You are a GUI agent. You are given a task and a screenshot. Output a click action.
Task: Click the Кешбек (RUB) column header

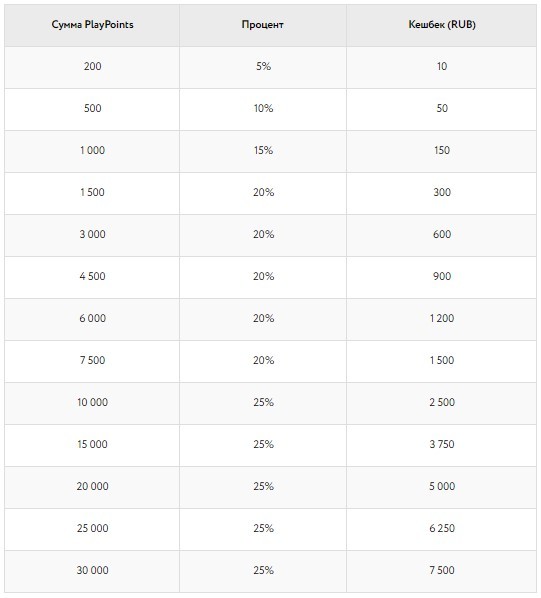442,25
